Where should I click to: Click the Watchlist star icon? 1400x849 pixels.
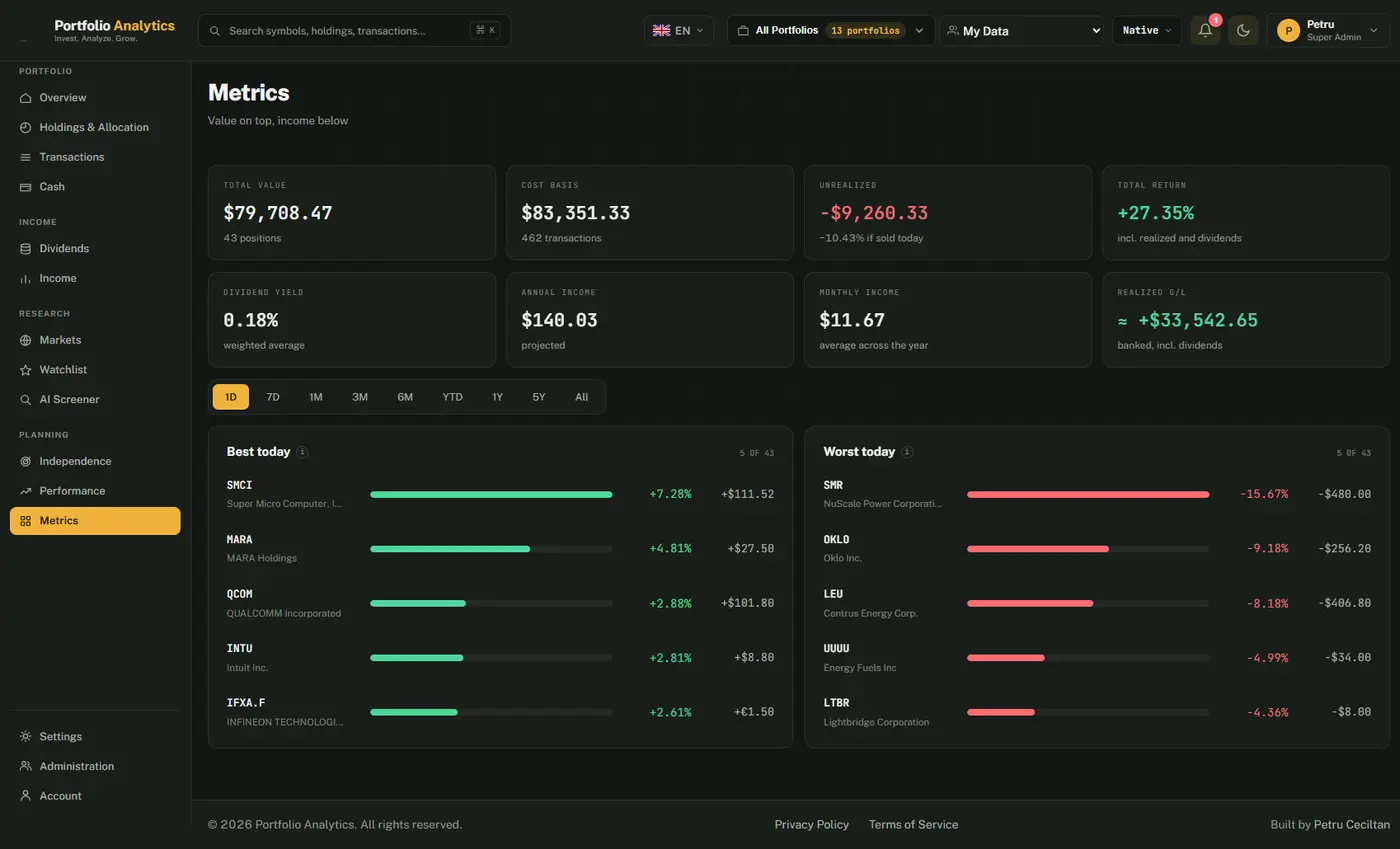(x=26, y=370)
